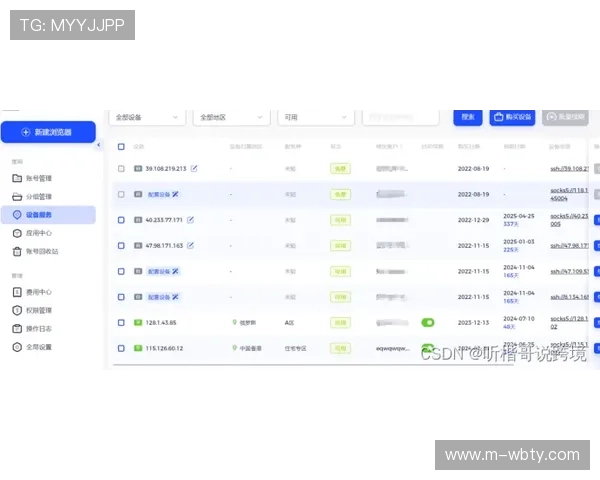Click the gear icon beside 全局设置
The image size is (600, 480).
tap(17, 347)
